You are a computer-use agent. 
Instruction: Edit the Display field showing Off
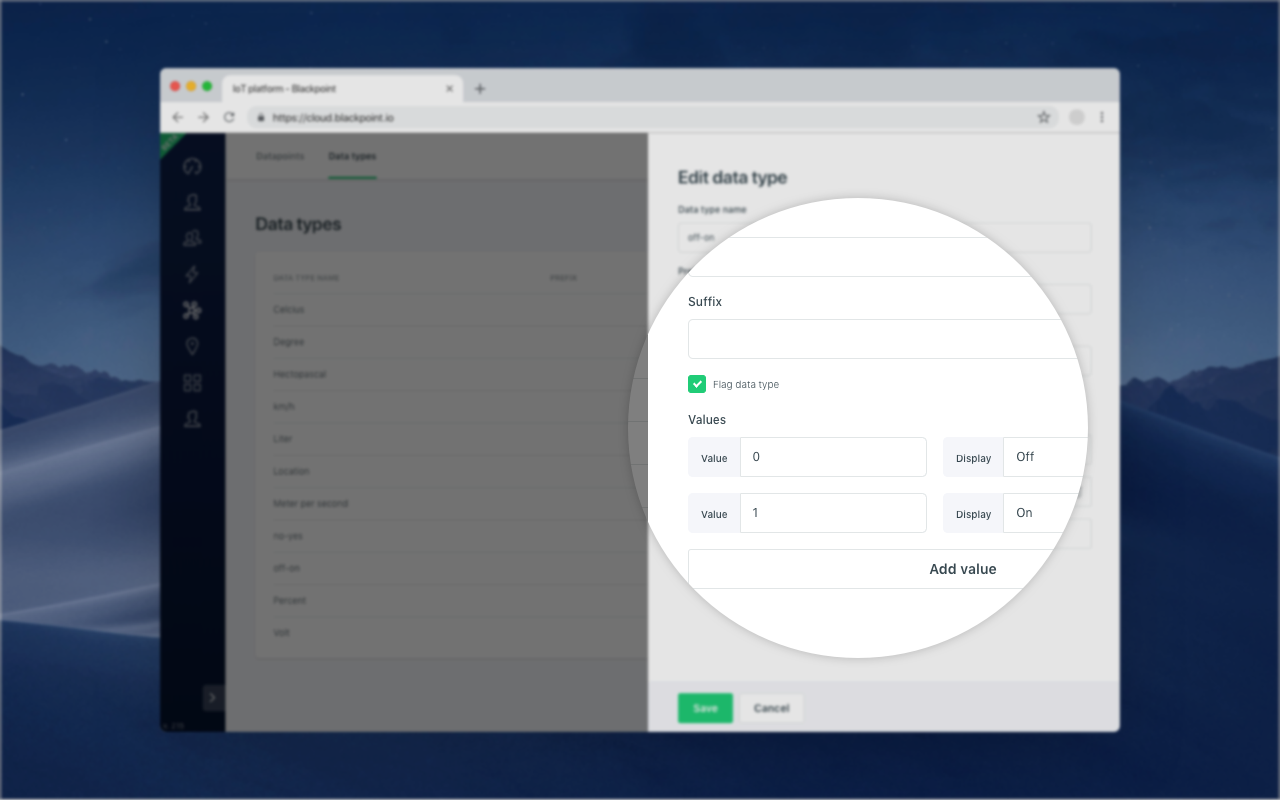click(x=1045, y=457)
